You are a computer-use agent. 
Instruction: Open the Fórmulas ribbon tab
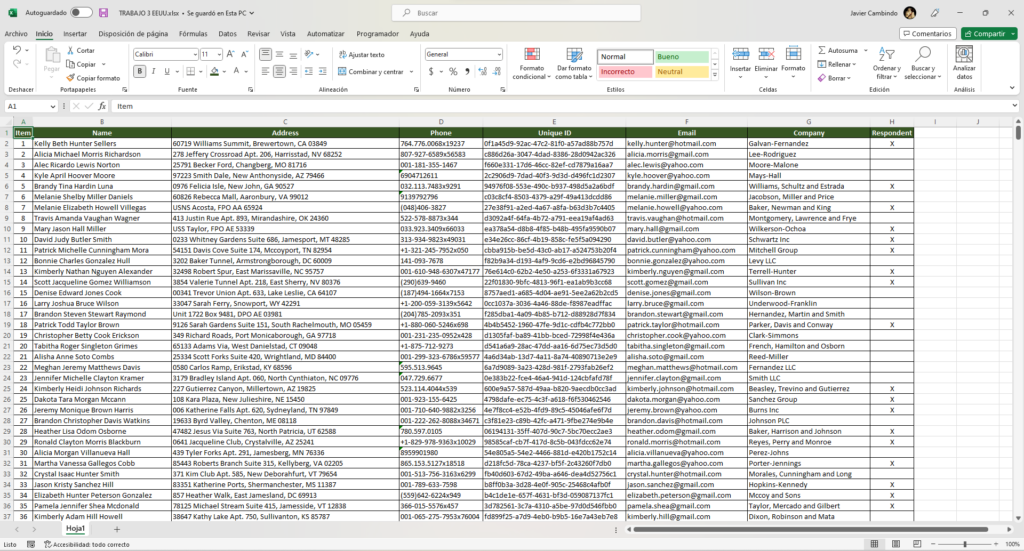tap(193, 33)
